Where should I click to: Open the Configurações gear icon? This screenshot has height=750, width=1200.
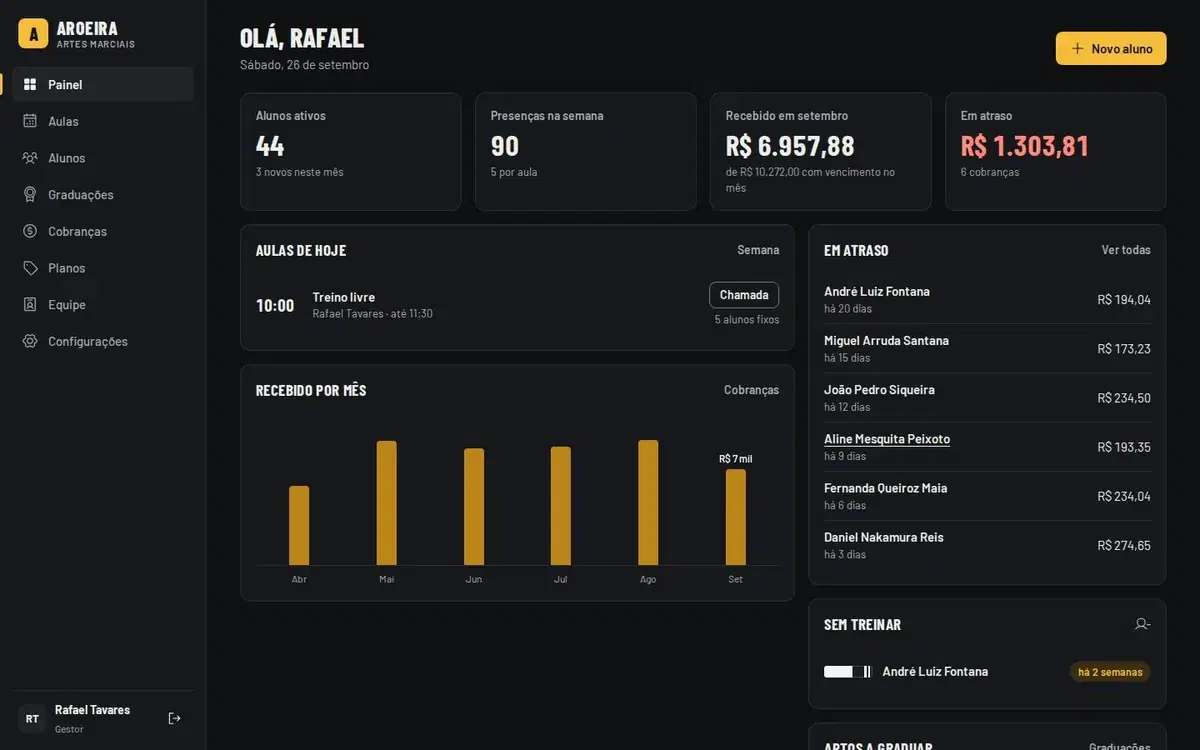coord(30,341)
